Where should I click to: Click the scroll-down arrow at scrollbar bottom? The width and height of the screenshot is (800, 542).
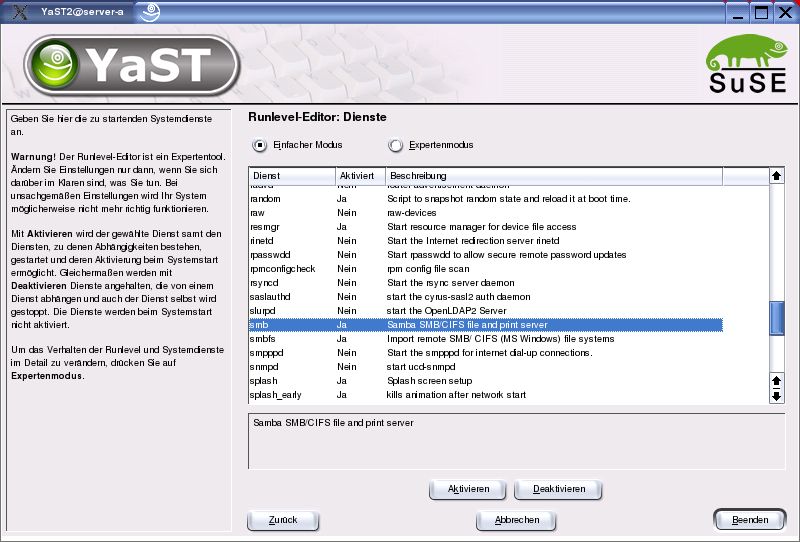point(777,396)
